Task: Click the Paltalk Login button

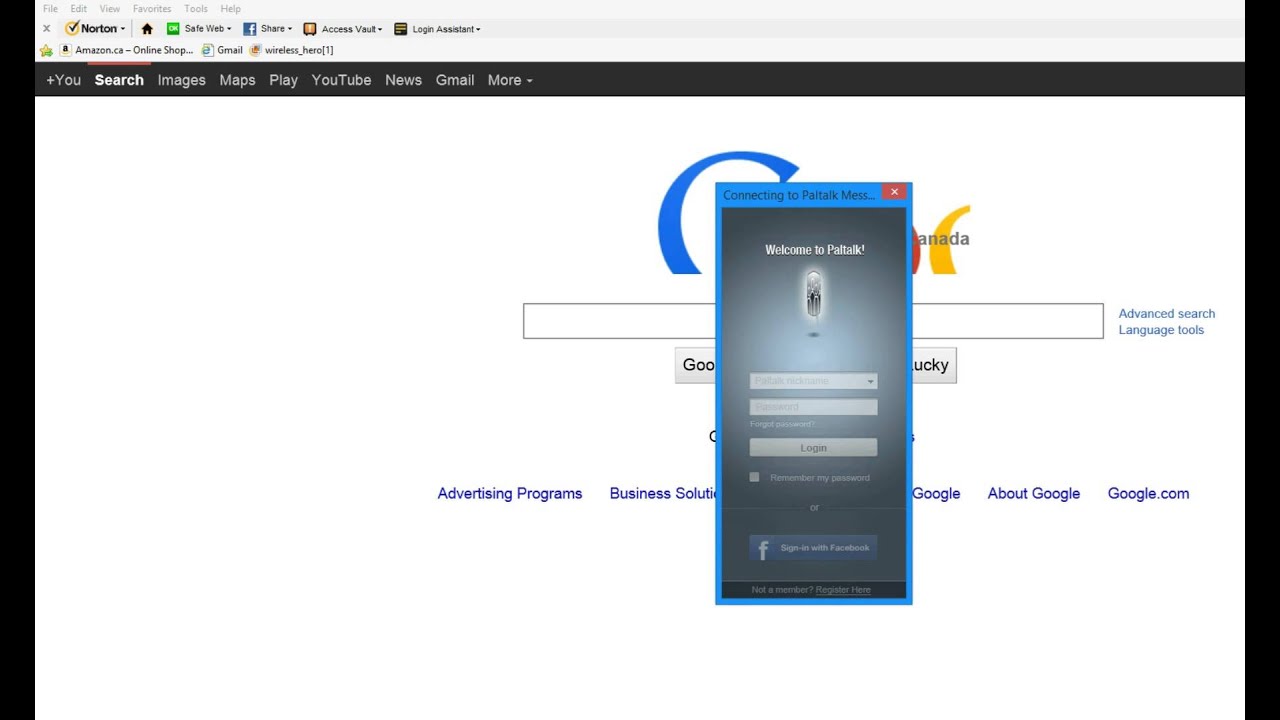Action: click(x=813, y=448)
